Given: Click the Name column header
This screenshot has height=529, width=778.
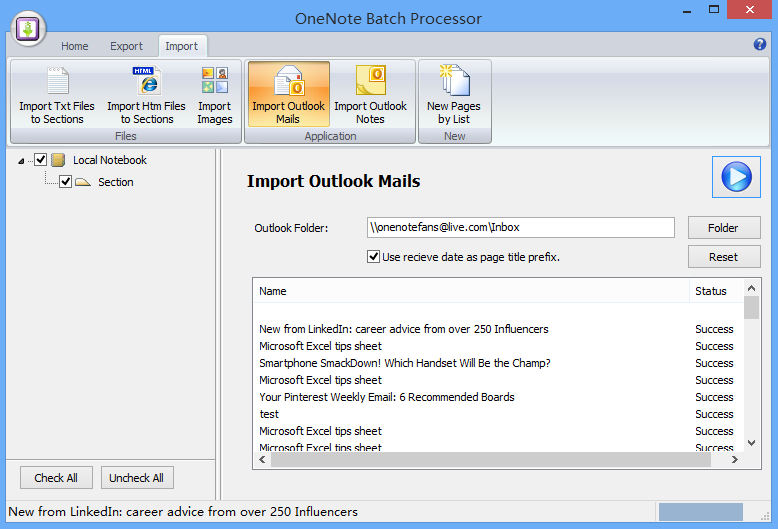Looking at the screenshot, I should tap(471, 291).
